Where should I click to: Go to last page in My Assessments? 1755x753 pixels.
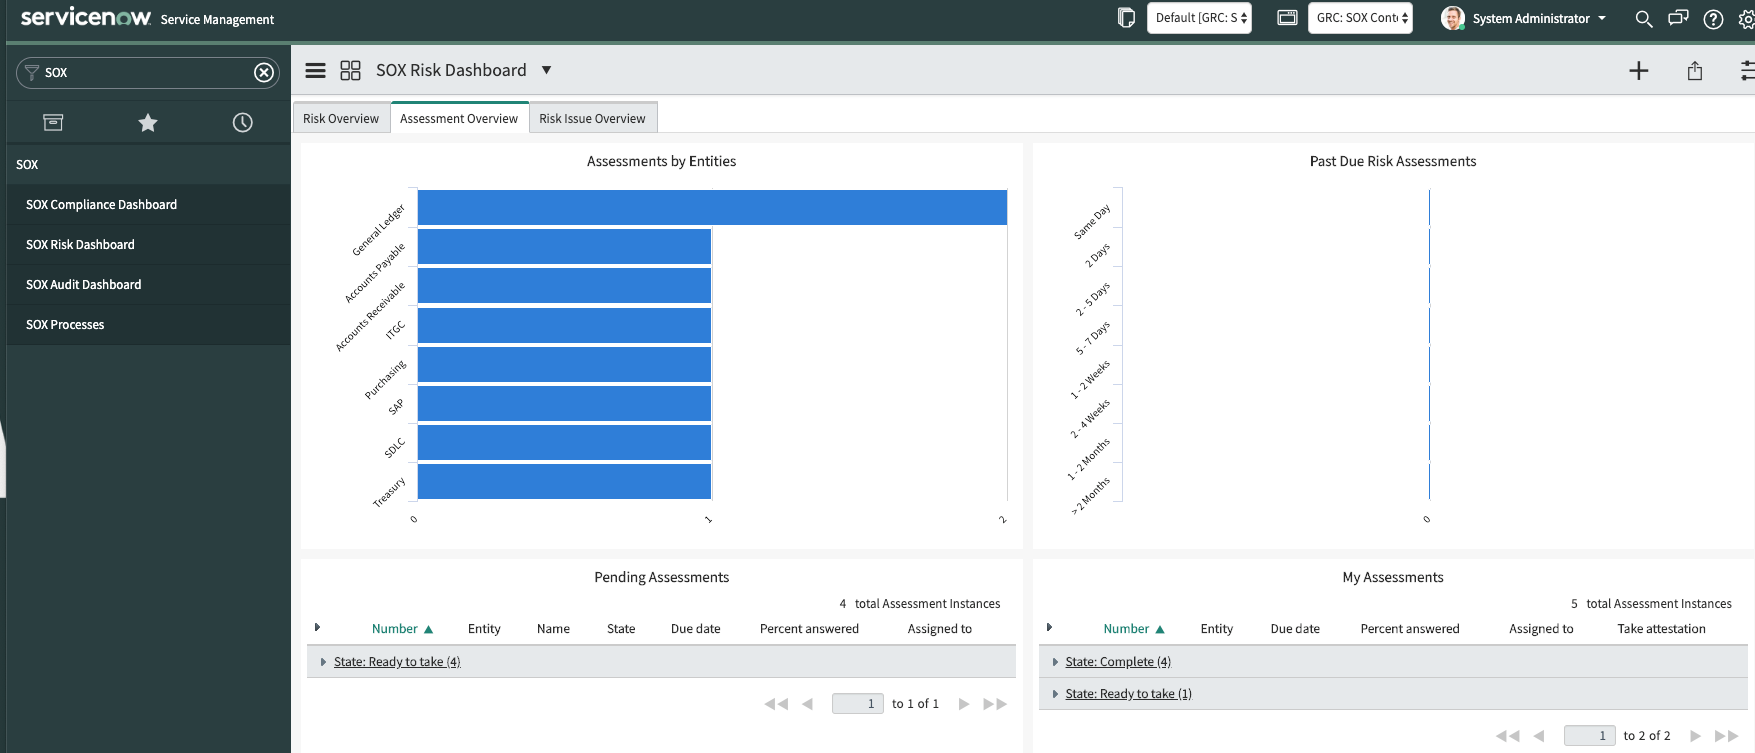tap(1727, 736)
